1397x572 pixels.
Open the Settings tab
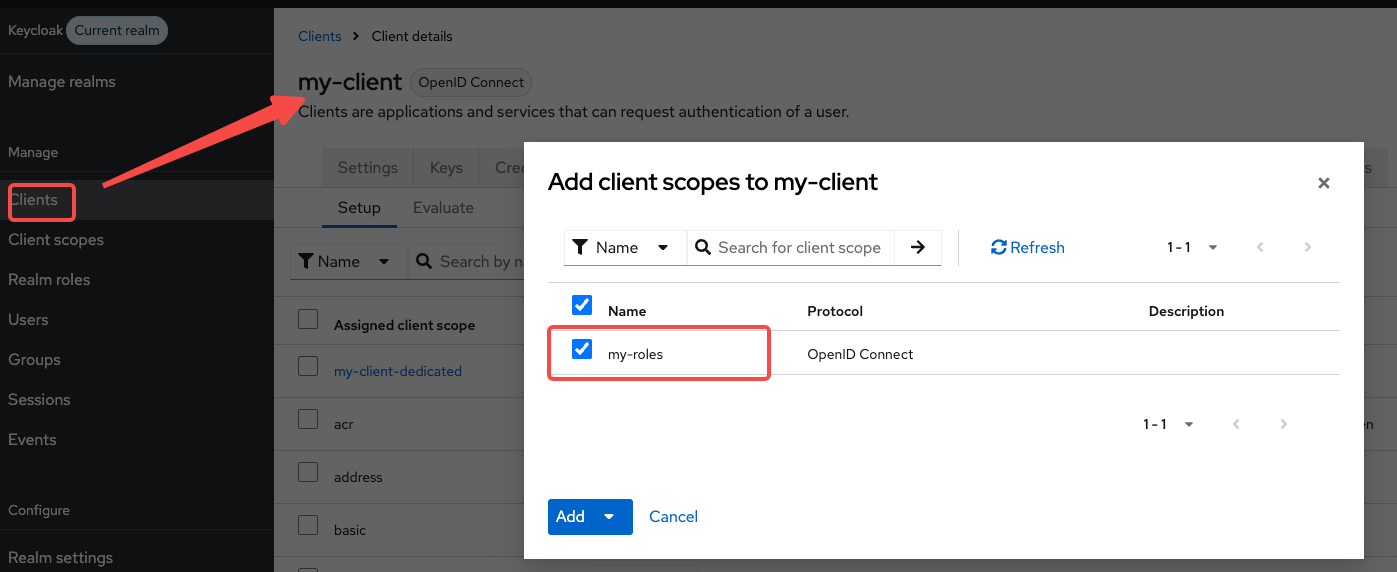click(367, 168)
